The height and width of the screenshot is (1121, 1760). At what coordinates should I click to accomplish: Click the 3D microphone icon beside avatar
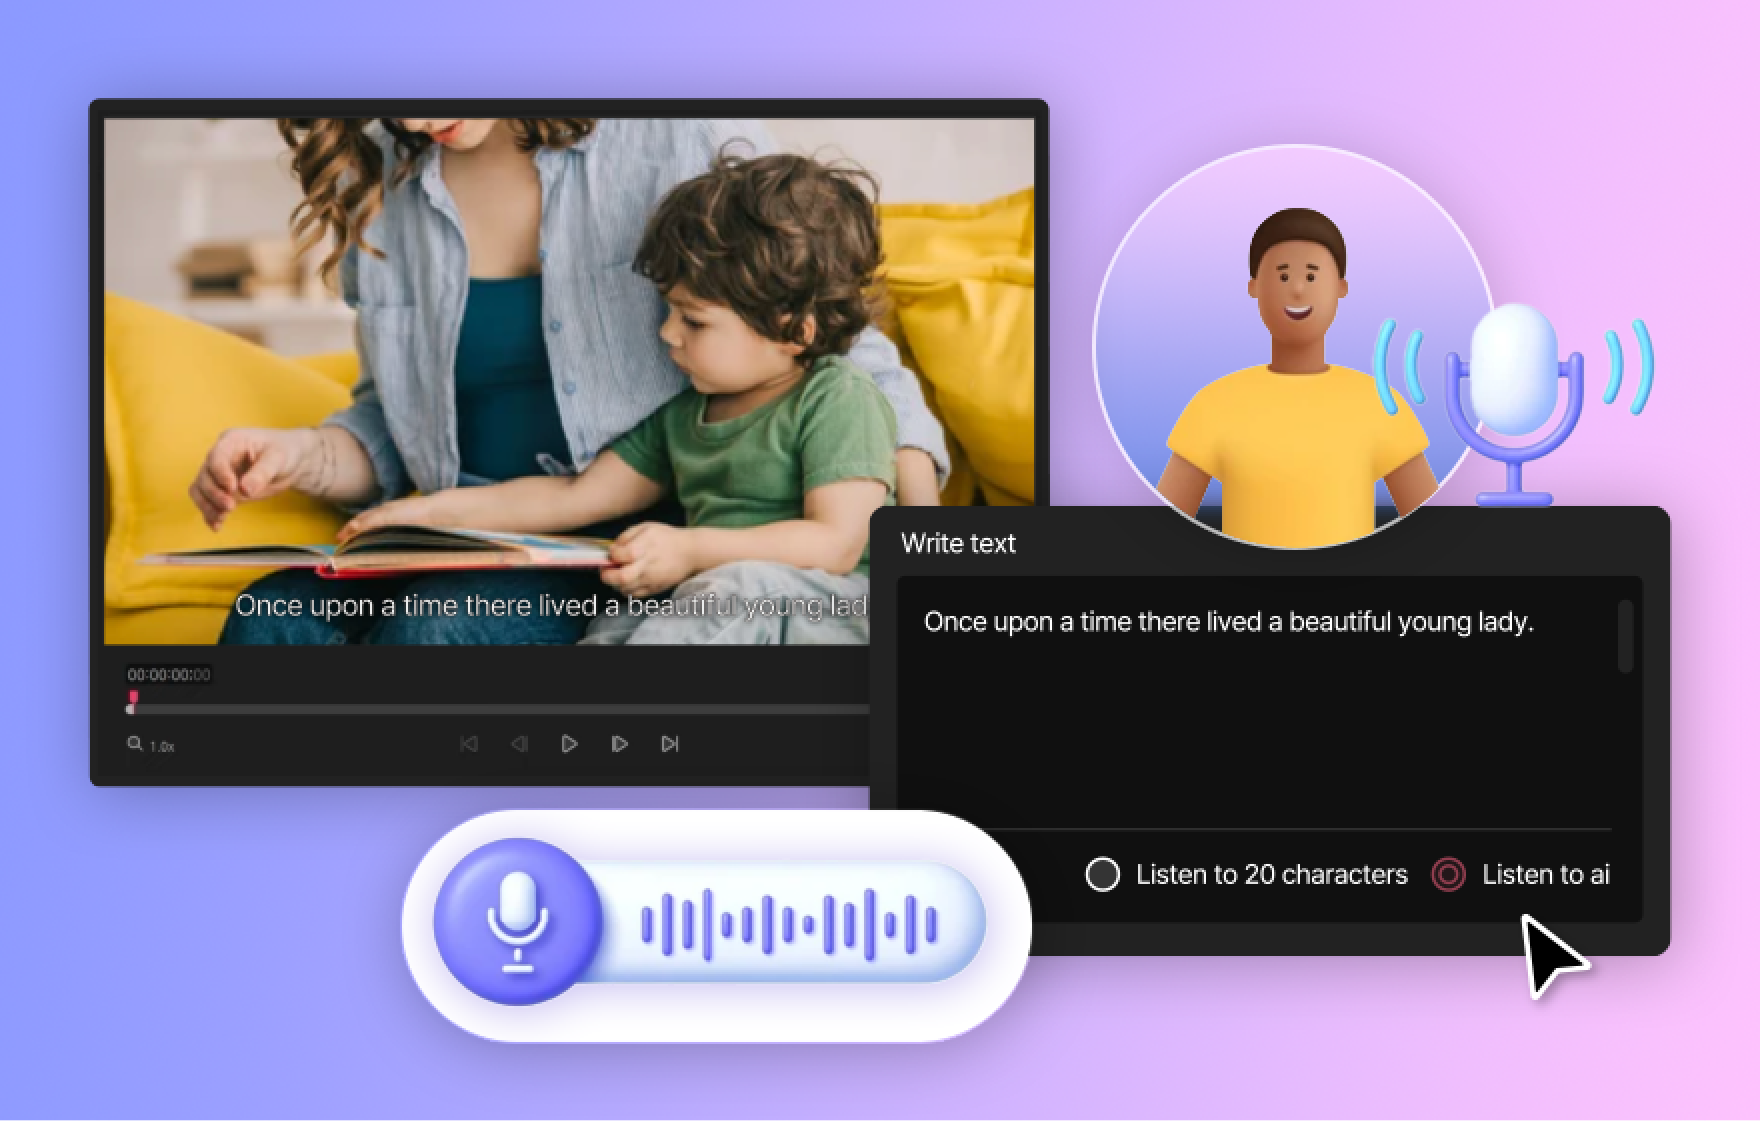pos(1515,400)
